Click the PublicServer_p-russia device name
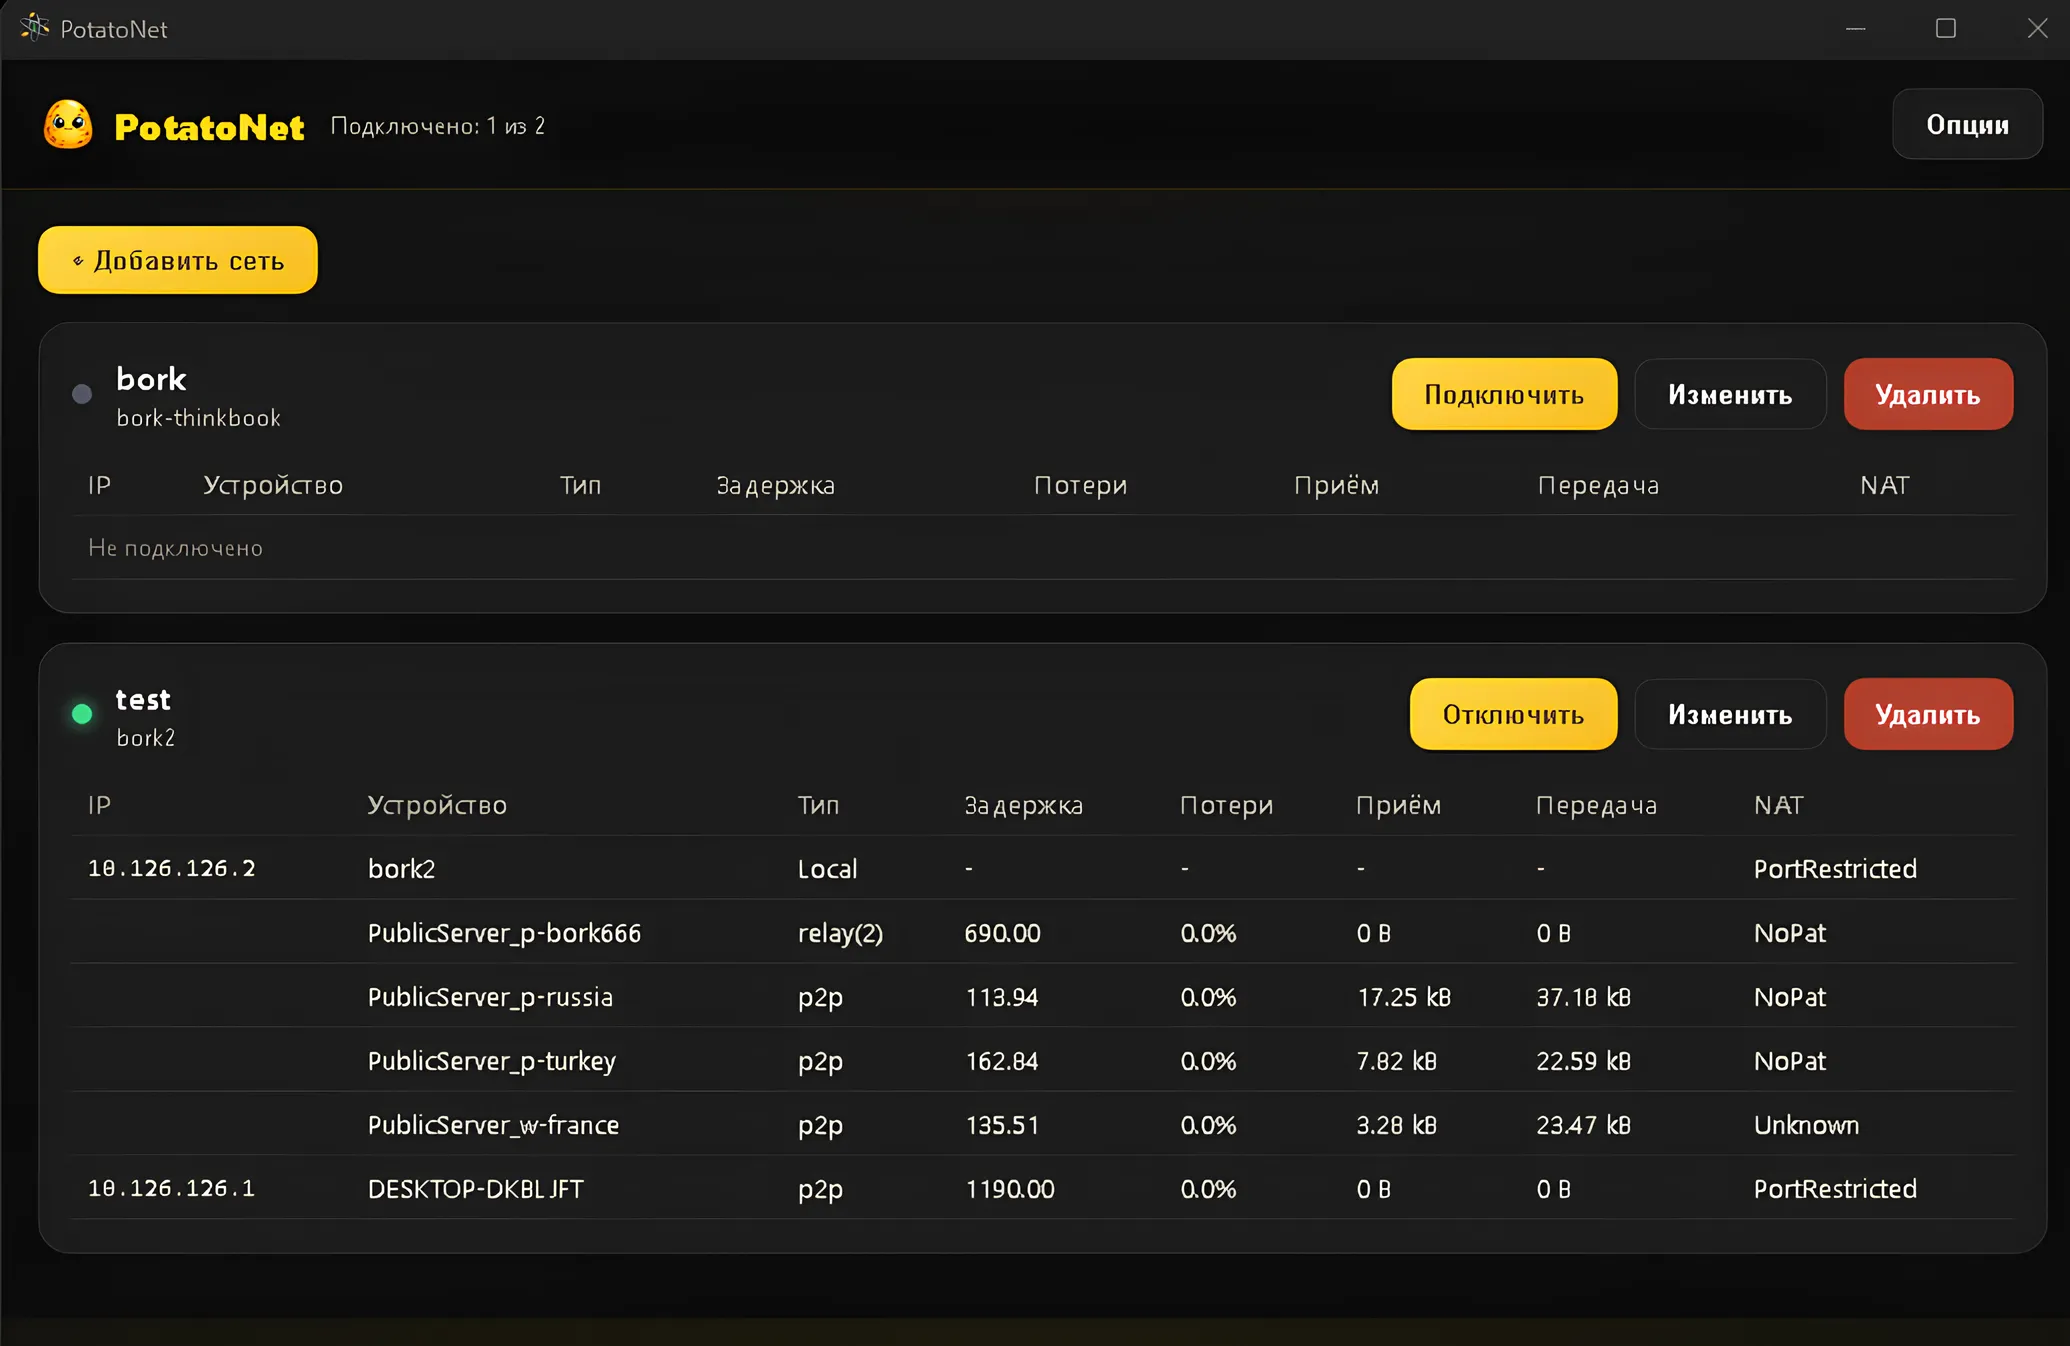The image size is (2070, 1346). click(490, 997)
